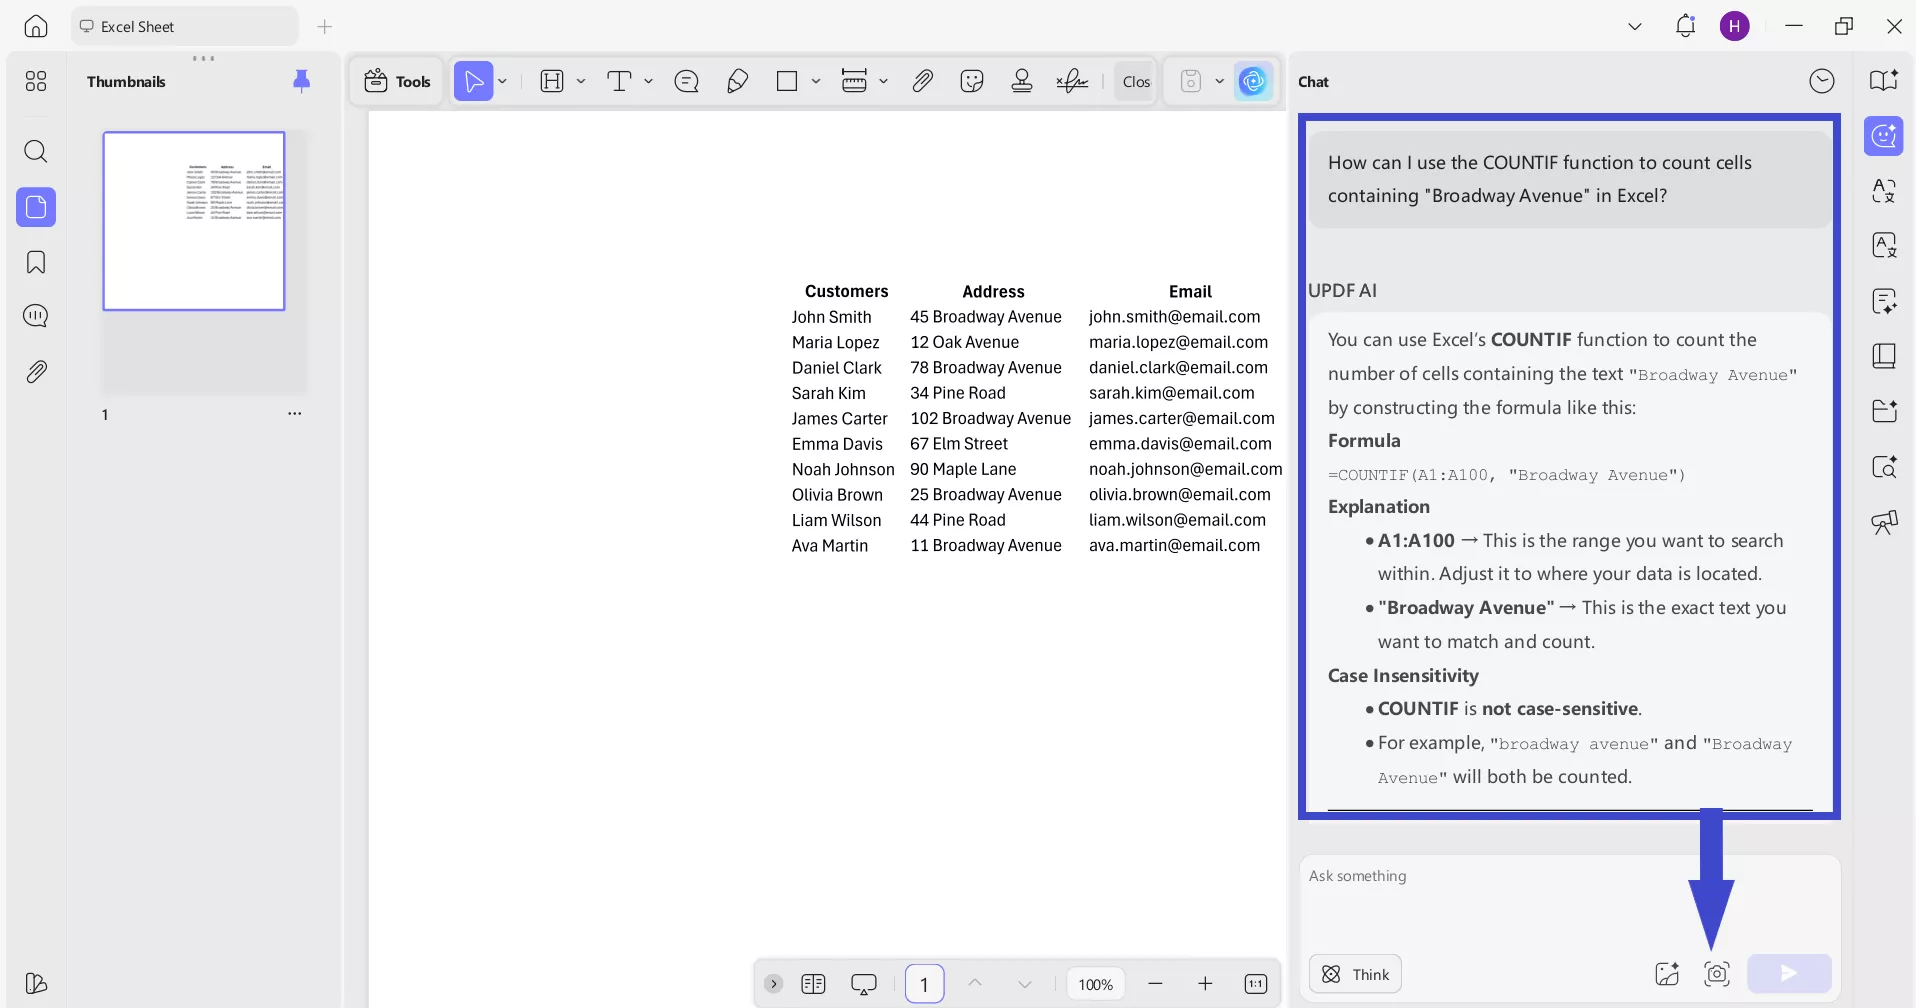Expand the text tool dropdown arrow
This screenshot has width=1916, height=1008.
click(x=648, y=81)
